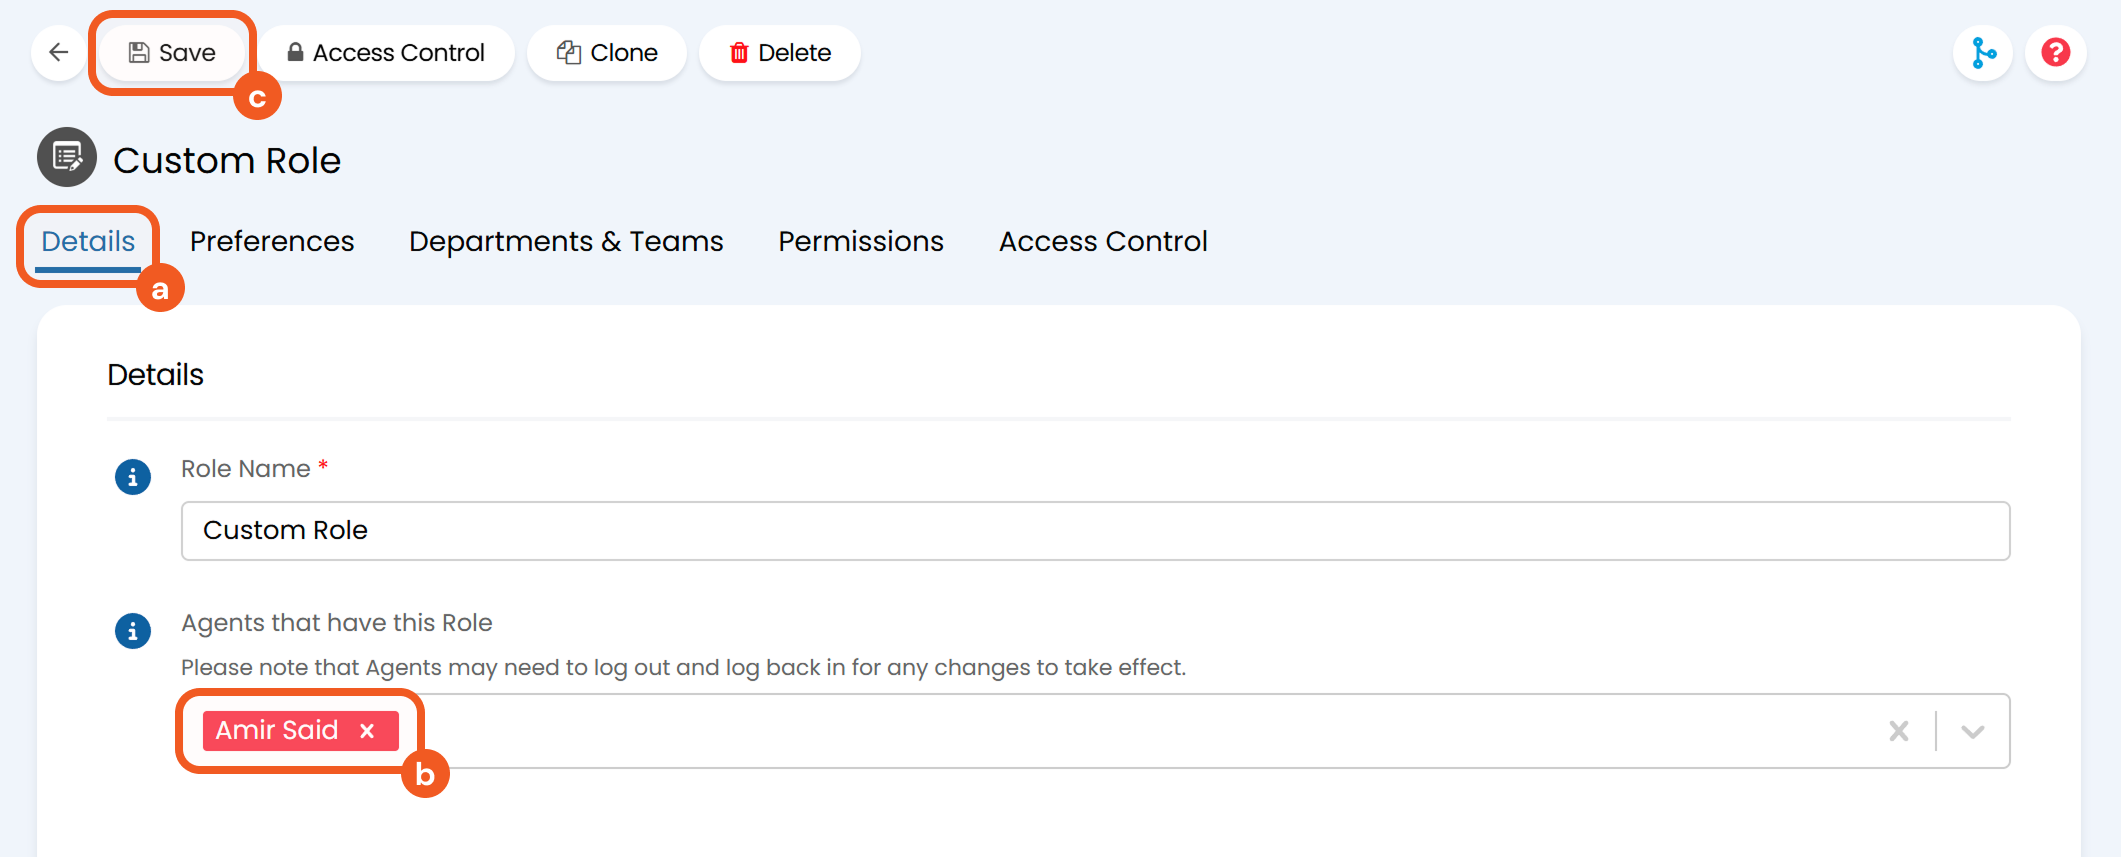Open help via the red question mark

point(2055,53)
